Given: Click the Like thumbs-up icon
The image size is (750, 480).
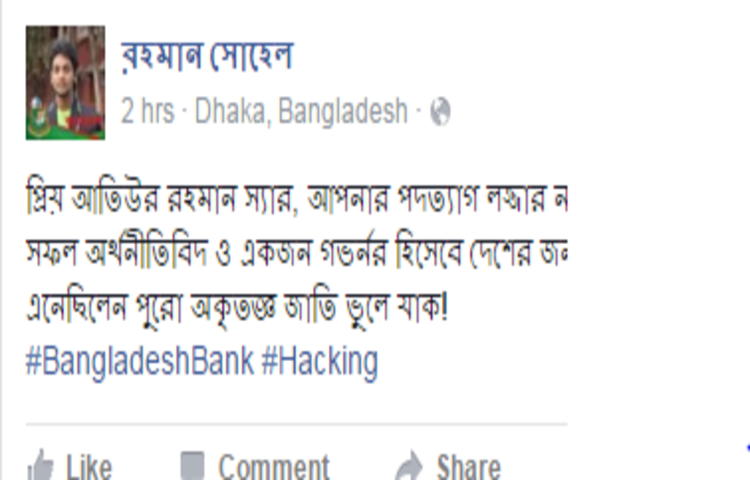Looking at the screenshot, I should pyautogui.click(x=41, y=466).
